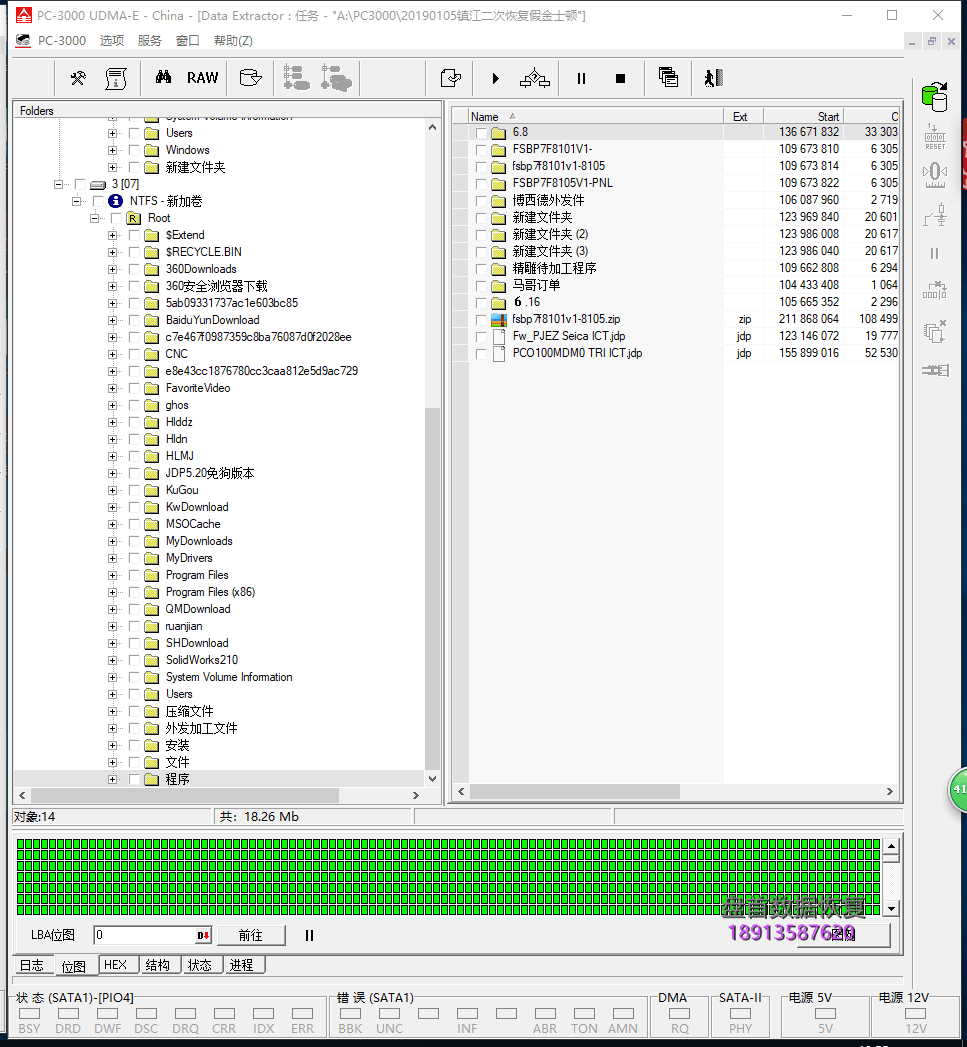The width and height of the screenshot is (967, 1047).
Task: Click the Stop button in top toolbar
Action: point(620,78)
